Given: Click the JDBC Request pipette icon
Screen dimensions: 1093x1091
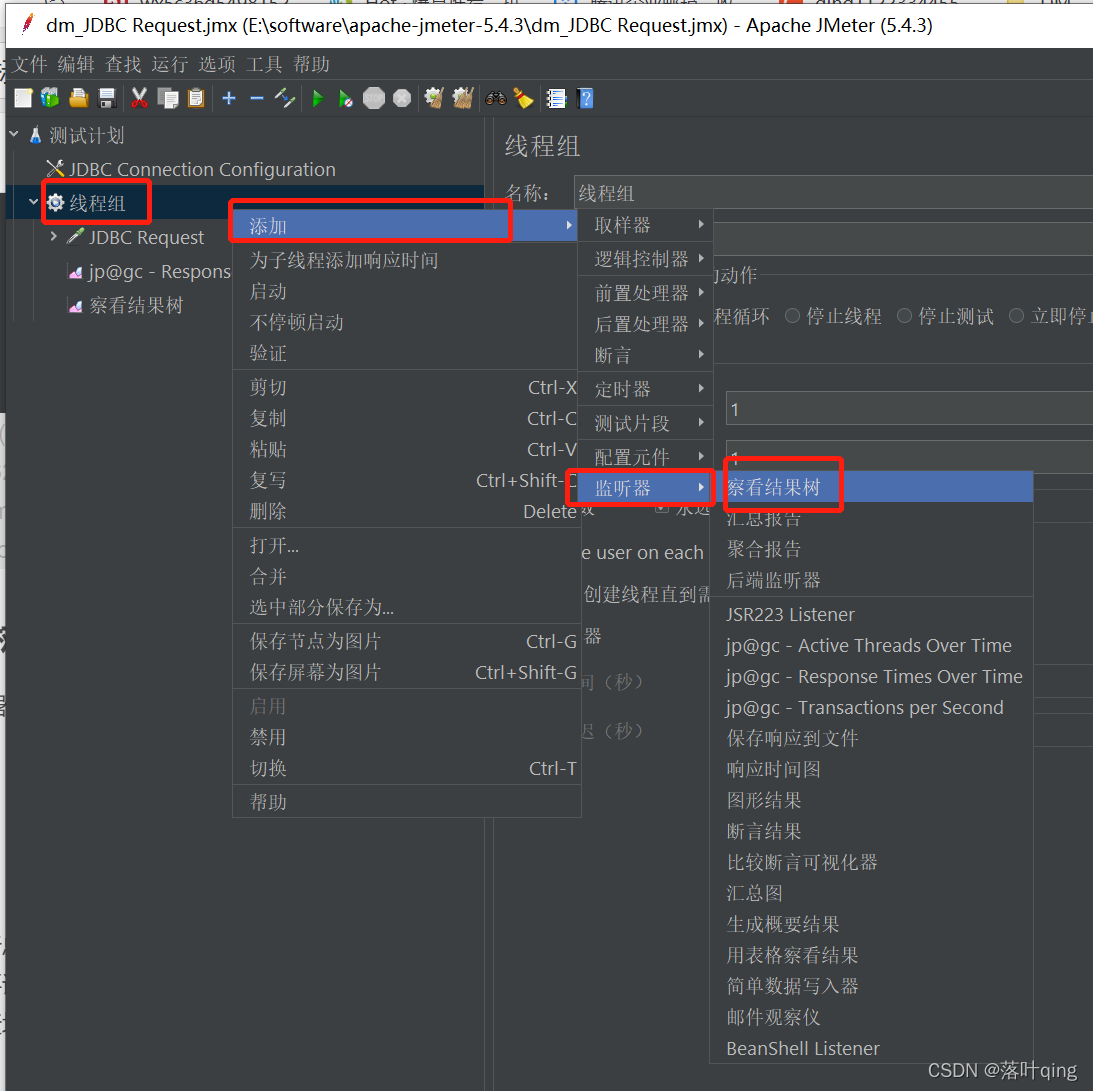Looking at the screenshot, I should 75,236.
